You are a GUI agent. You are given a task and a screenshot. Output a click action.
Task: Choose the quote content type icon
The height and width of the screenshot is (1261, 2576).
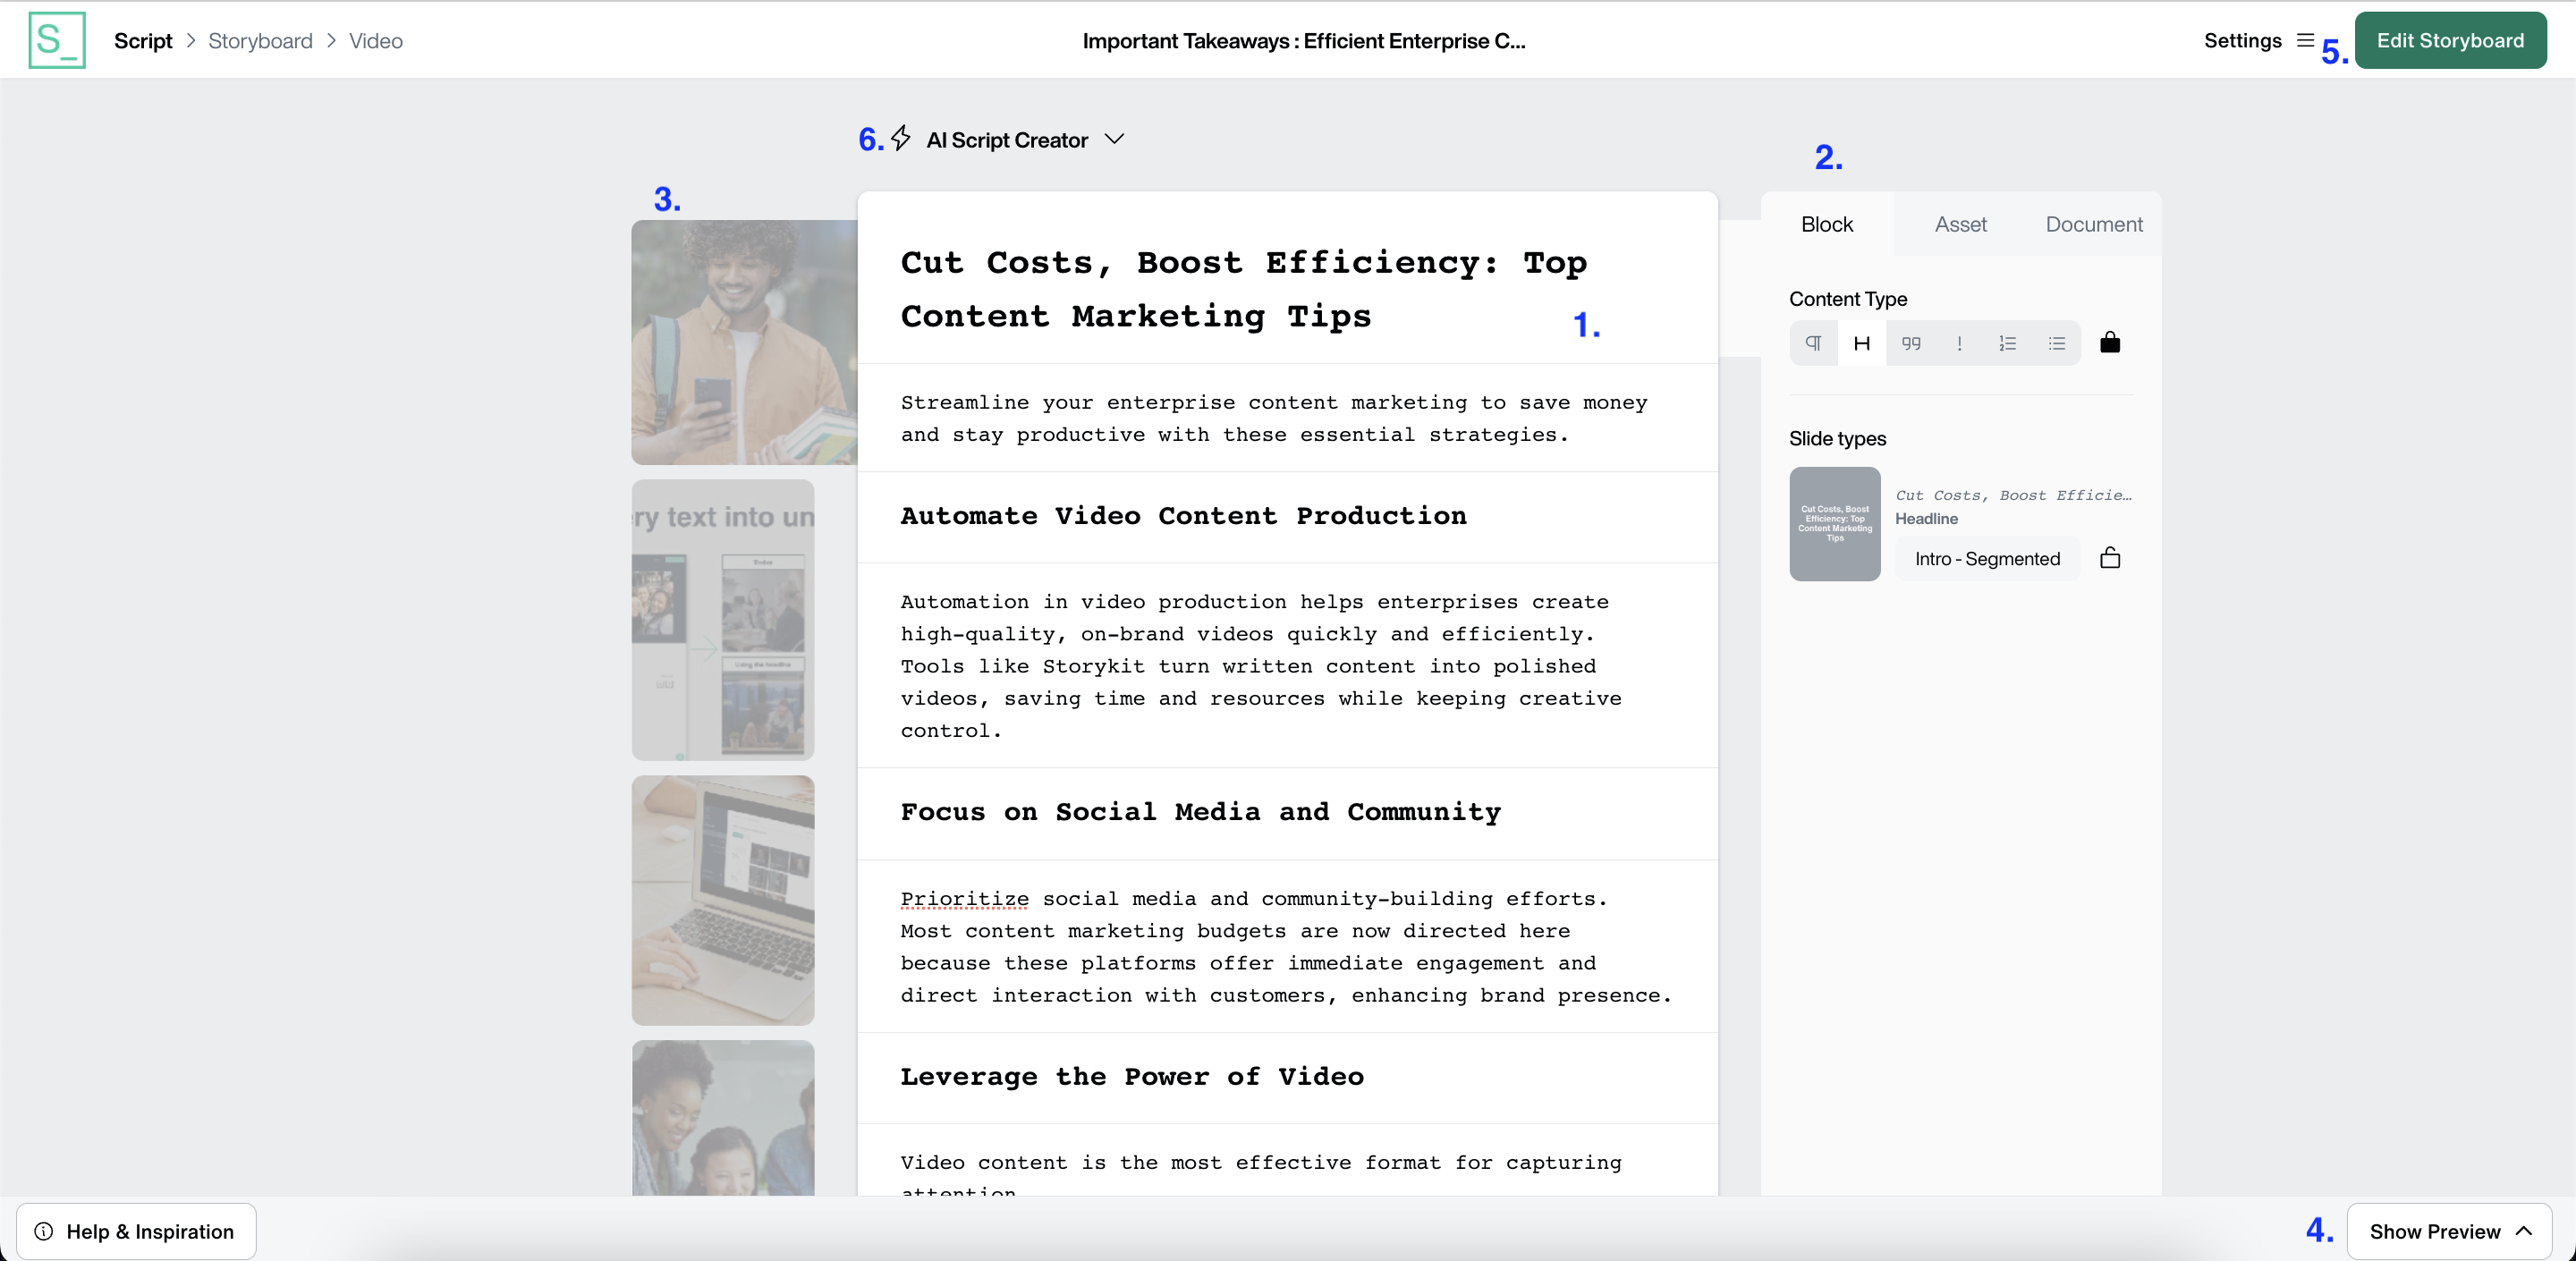tap(1911, 343)
